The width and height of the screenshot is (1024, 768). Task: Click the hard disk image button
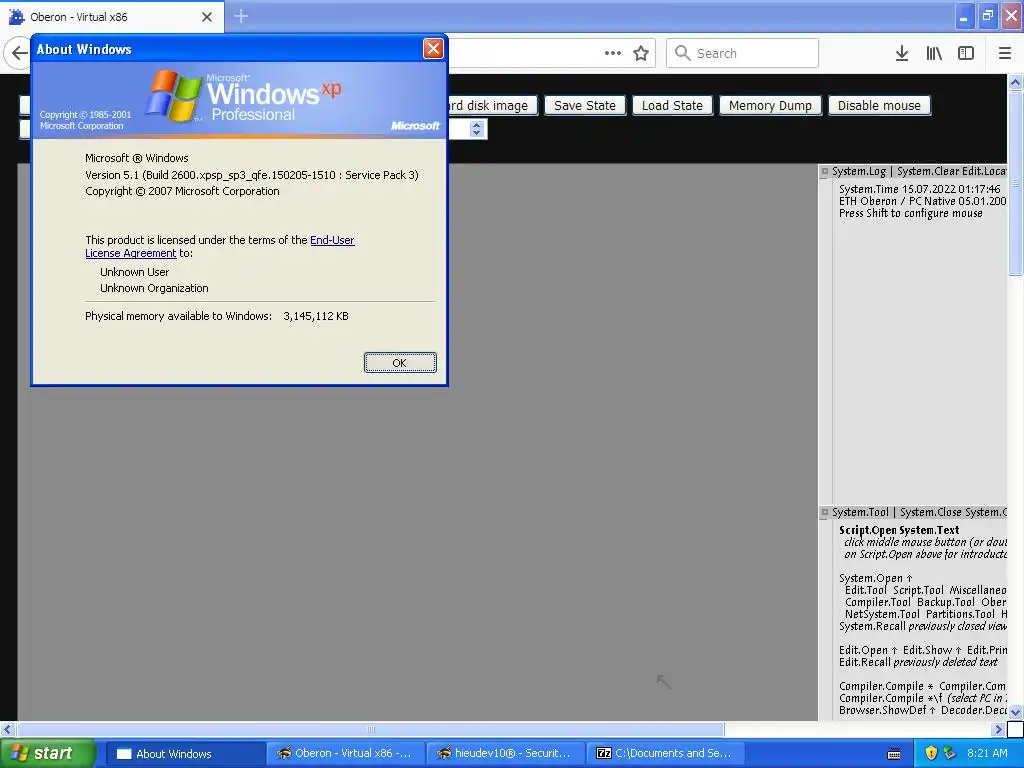click(x=492, y=106)
